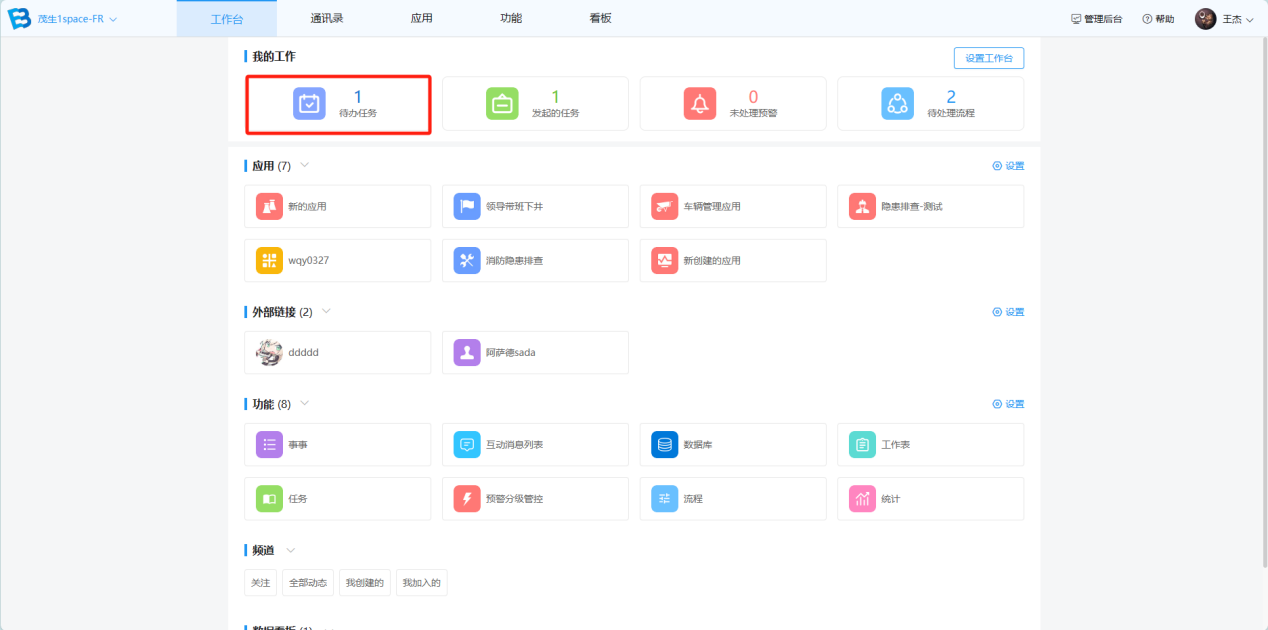Collapse the 功能 (8) section chevron
Image resolution: width=1268 pixels, height=630 pixels.
tap(305, 403)
